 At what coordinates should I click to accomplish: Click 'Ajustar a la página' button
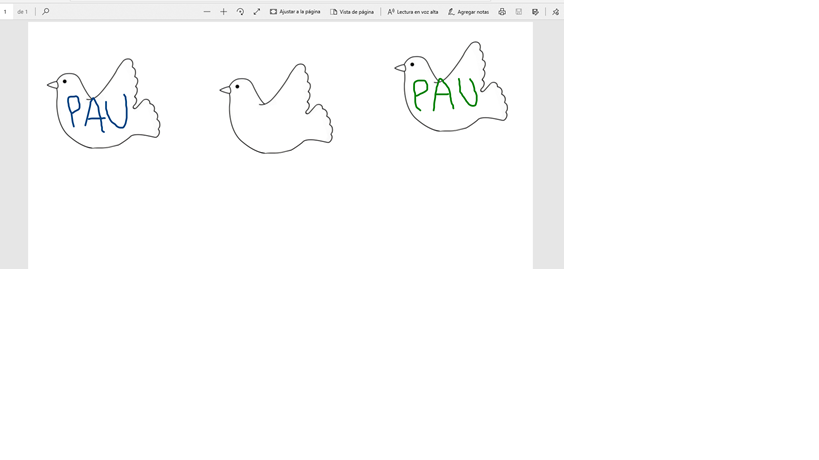click(x=295, y=12)
